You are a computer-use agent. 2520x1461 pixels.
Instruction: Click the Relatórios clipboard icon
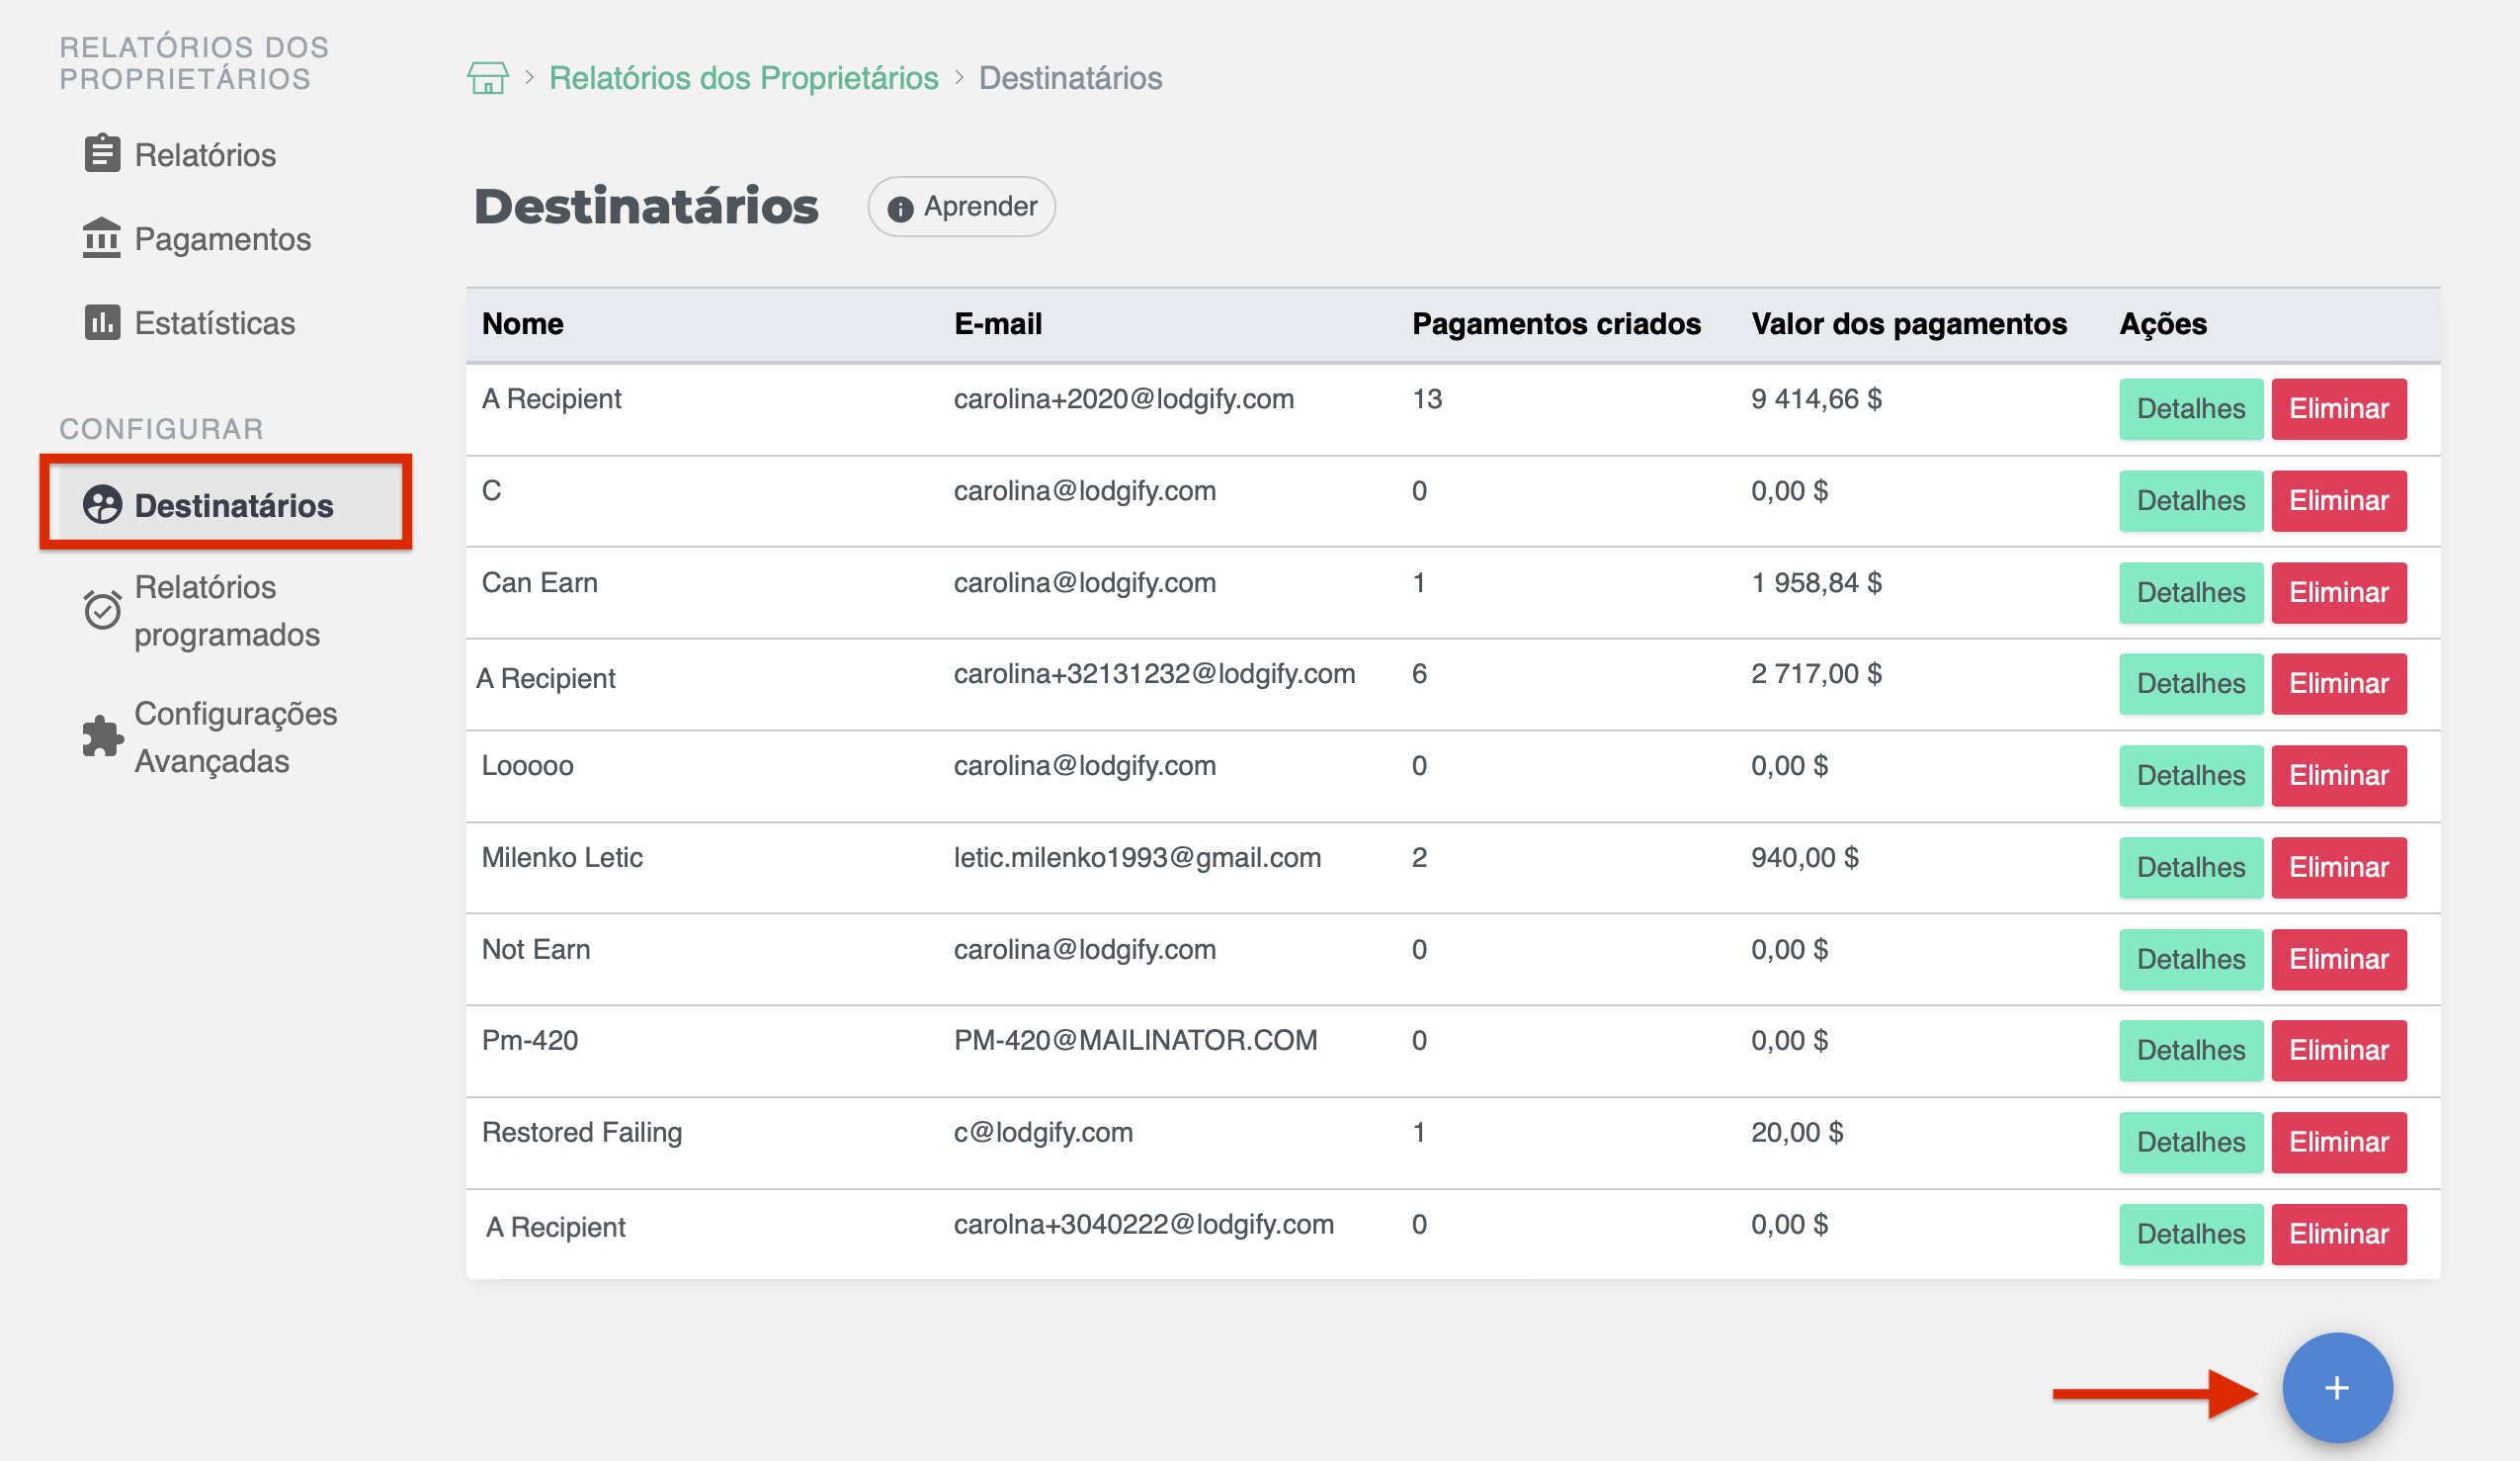click(102, 154)
